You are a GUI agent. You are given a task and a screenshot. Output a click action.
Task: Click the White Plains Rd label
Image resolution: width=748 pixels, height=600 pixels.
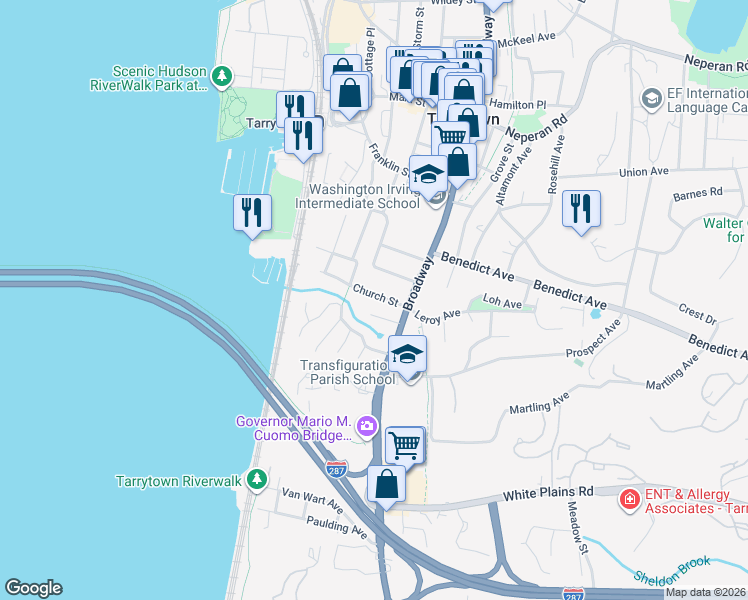pyautogui.click(x=548, y=494)
